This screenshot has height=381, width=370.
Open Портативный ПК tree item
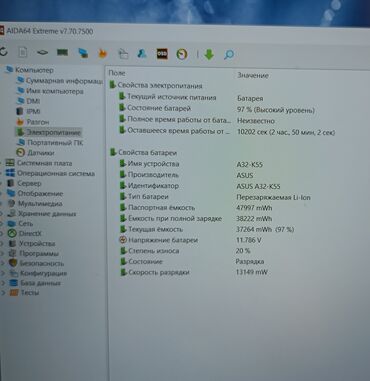(50, 143)
